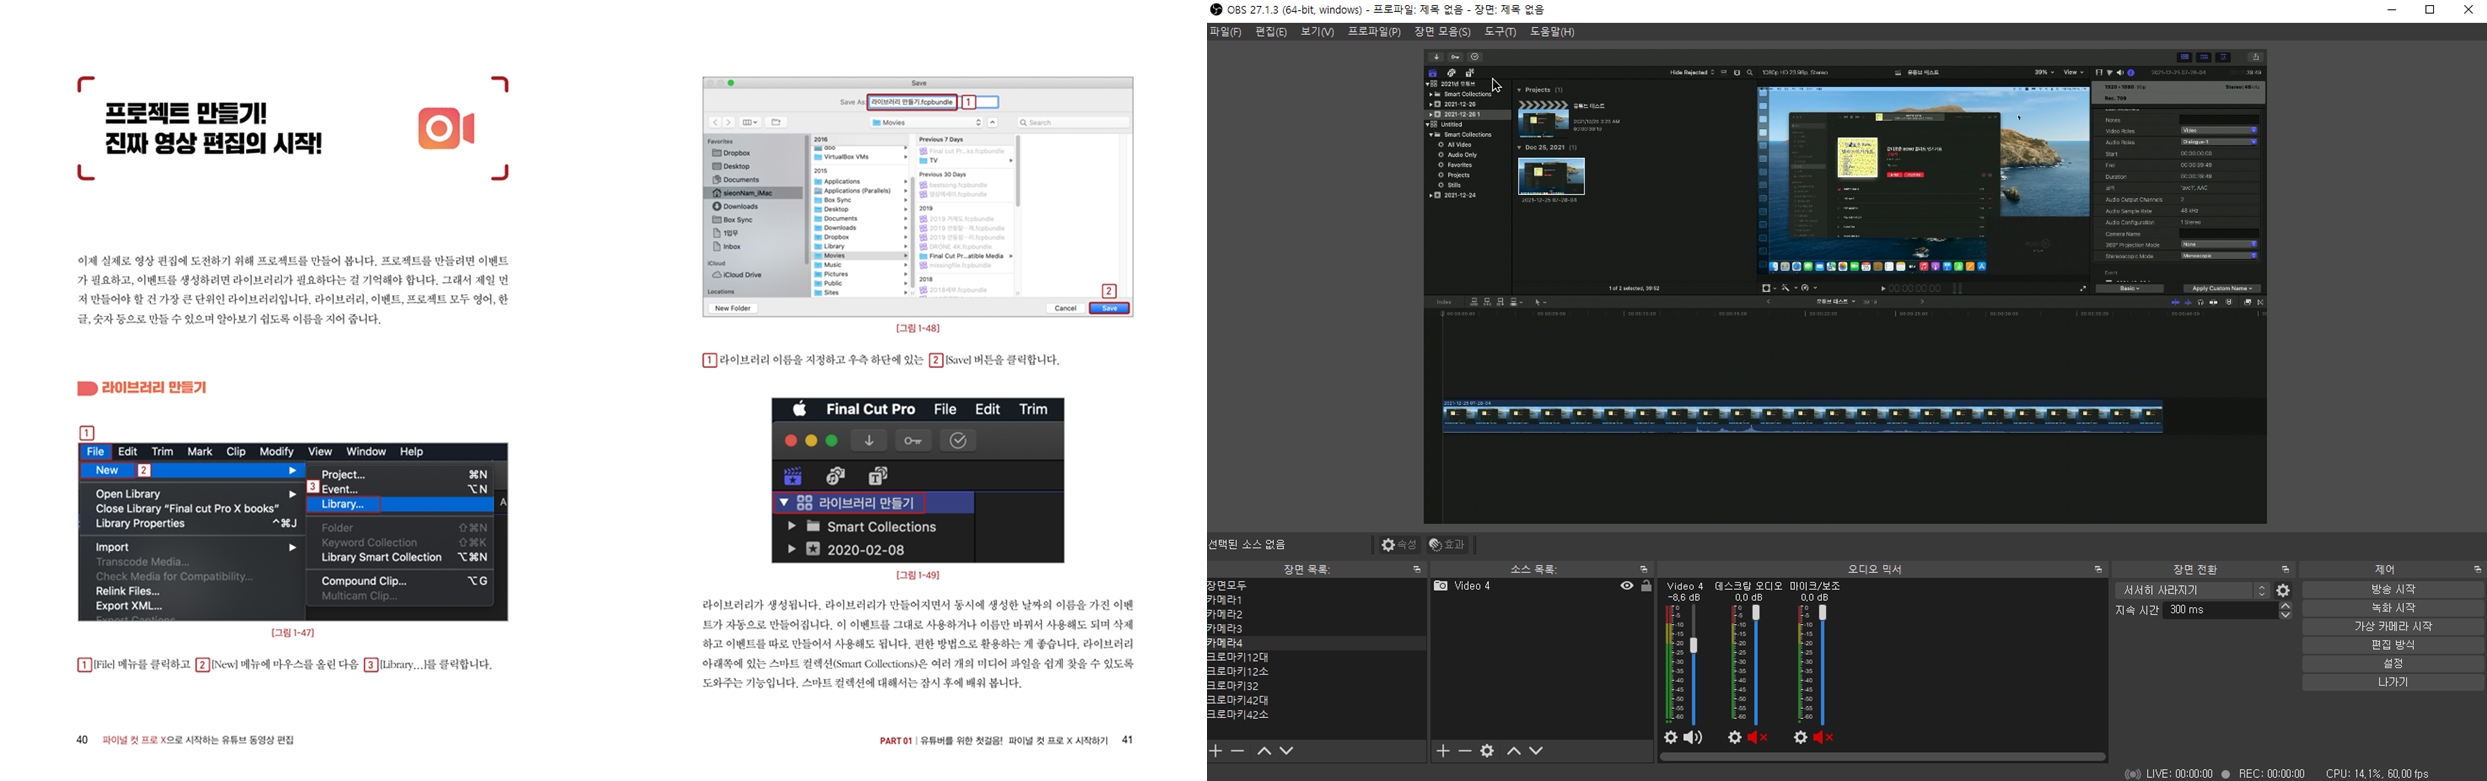Add a new source with the plus icon in 소스 목록
This screenshot has height=781, width=2487.
[x=1443, y=751]
